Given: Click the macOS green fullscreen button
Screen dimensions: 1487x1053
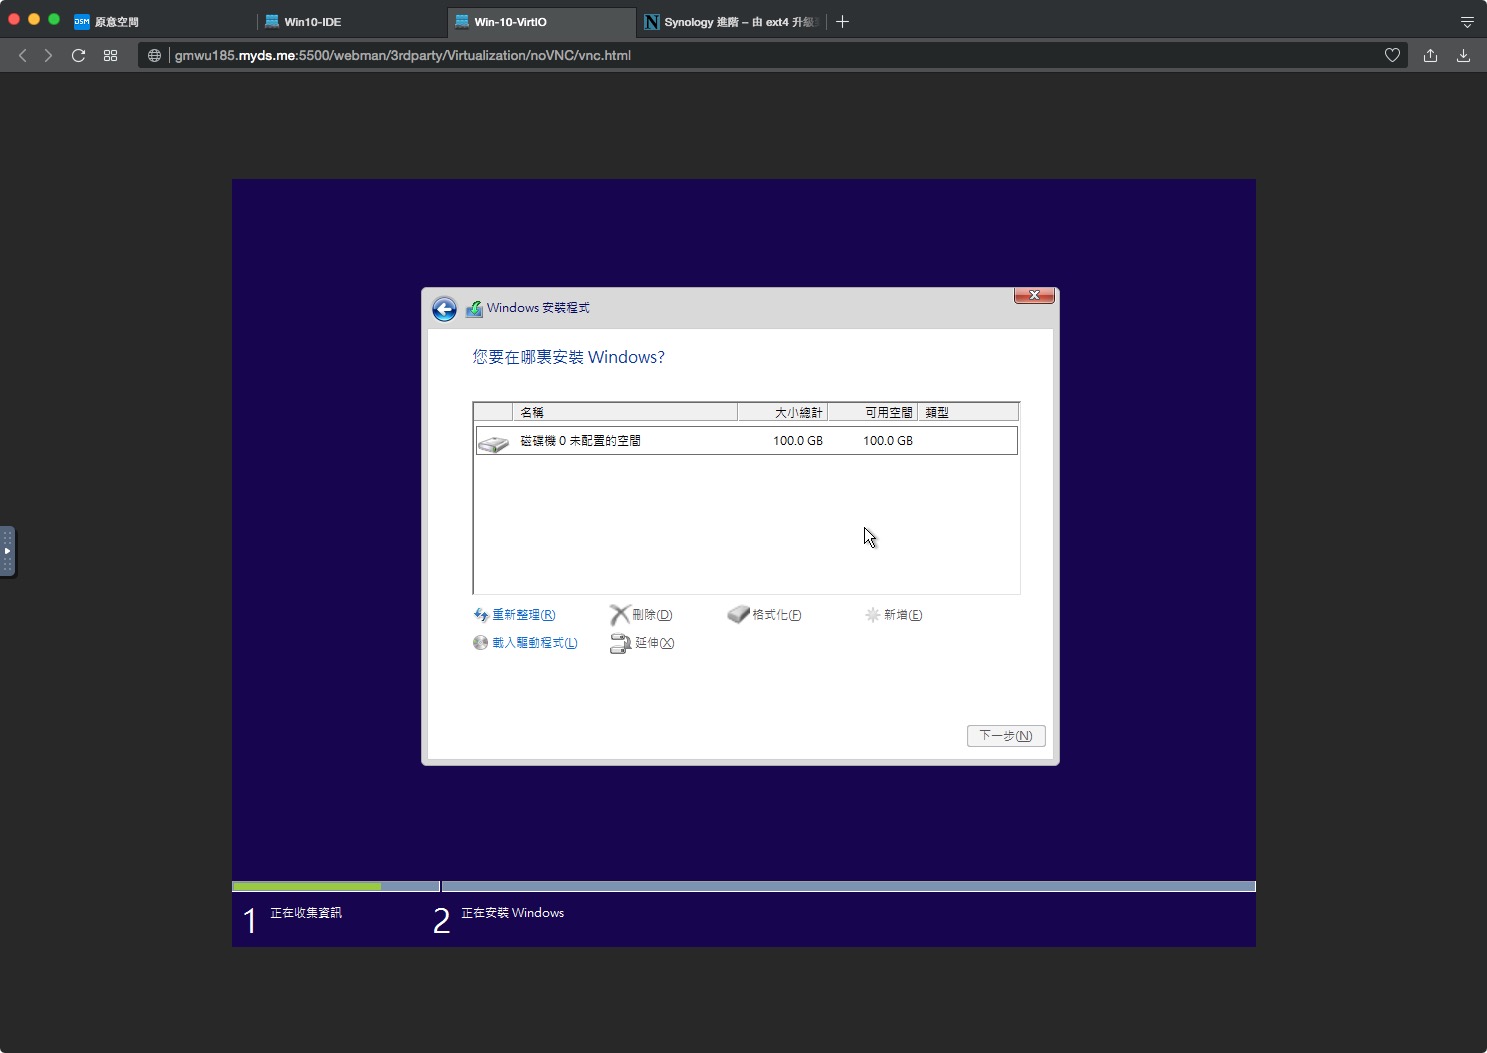Looking at the screenshot, I should (54, 19).
